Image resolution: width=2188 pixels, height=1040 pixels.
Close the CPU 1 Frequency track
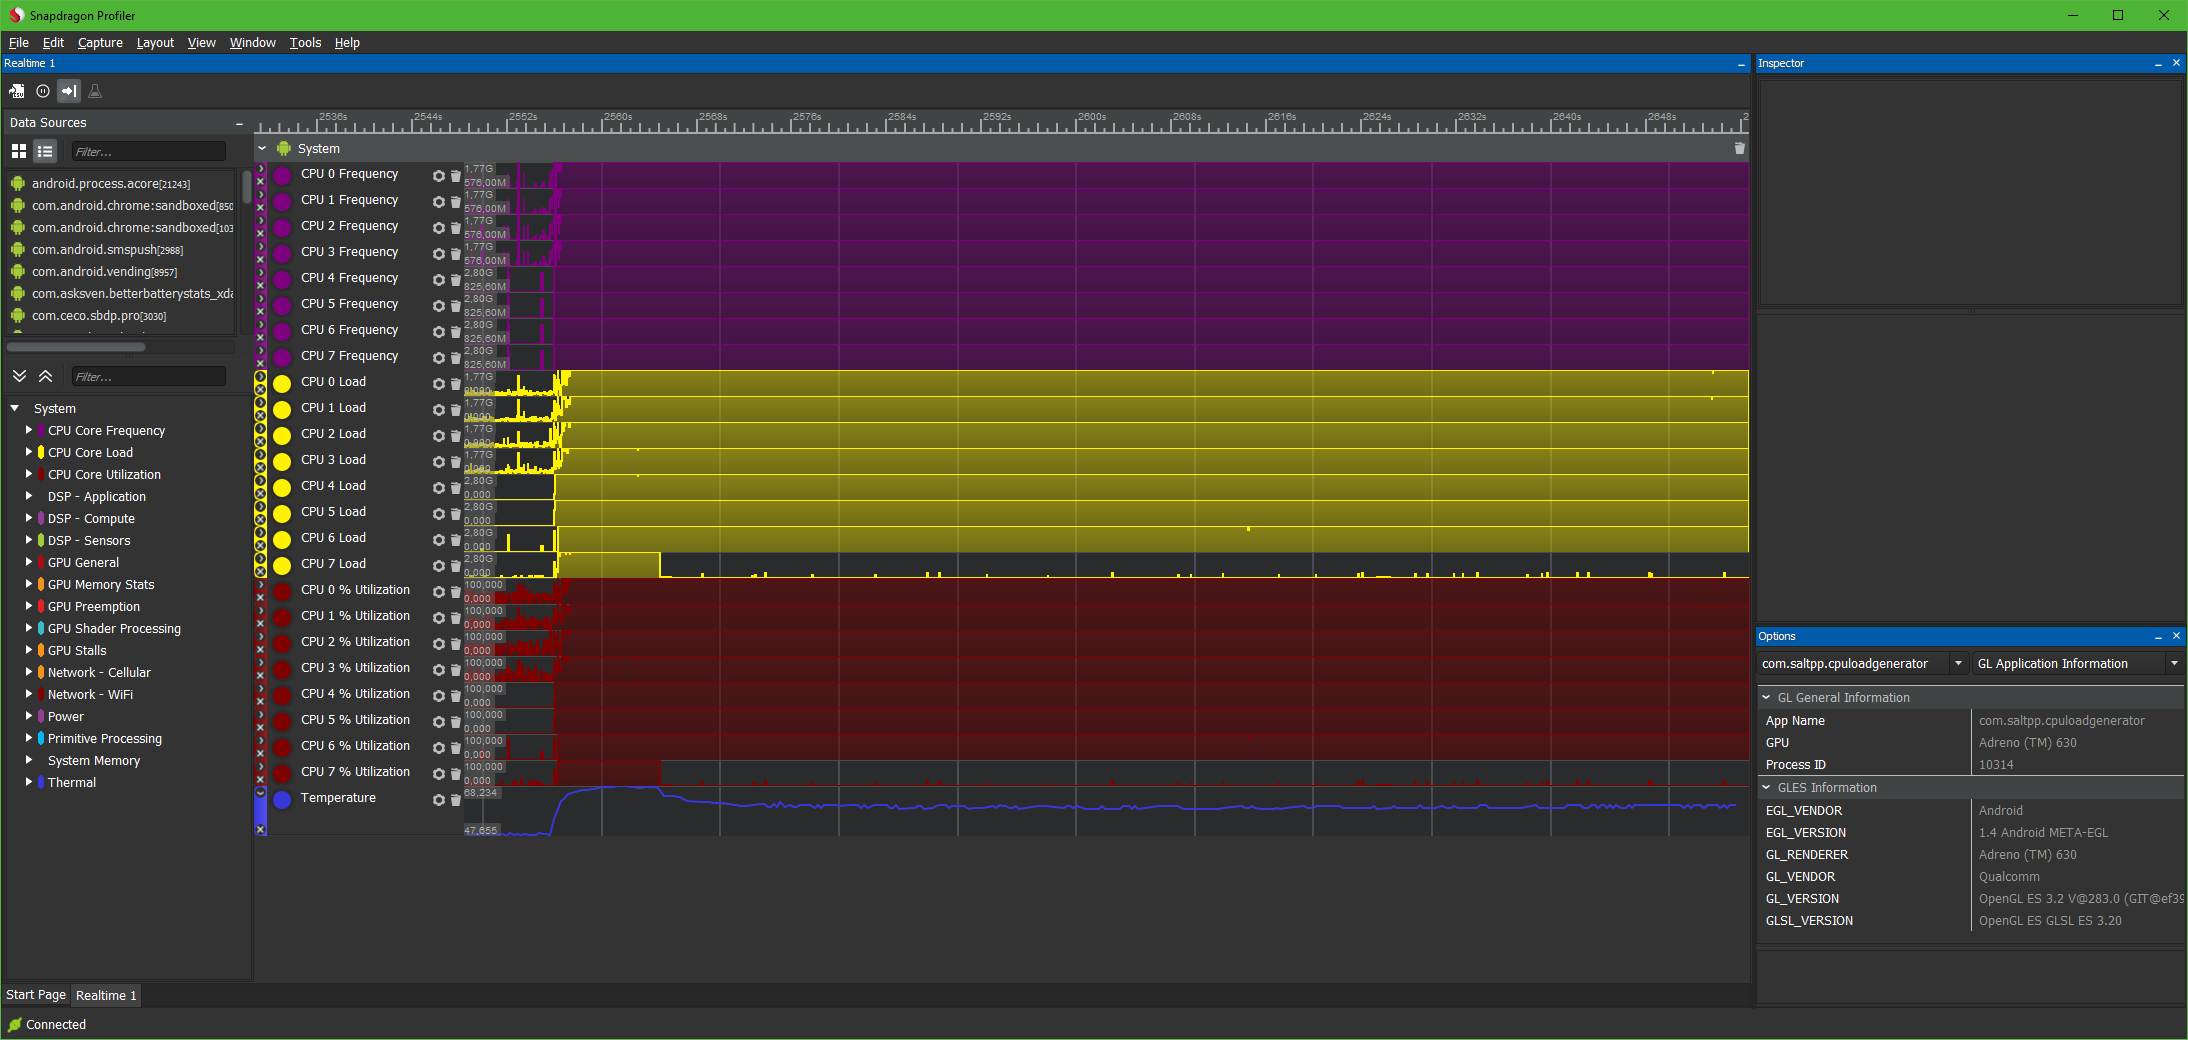pyautogui.click(x=261, y=207)
